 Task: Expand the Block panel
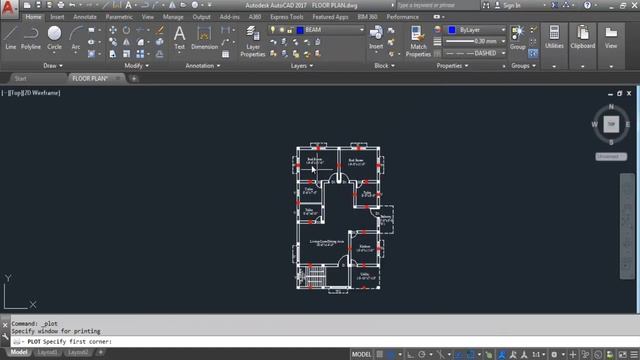pos(384,66)
